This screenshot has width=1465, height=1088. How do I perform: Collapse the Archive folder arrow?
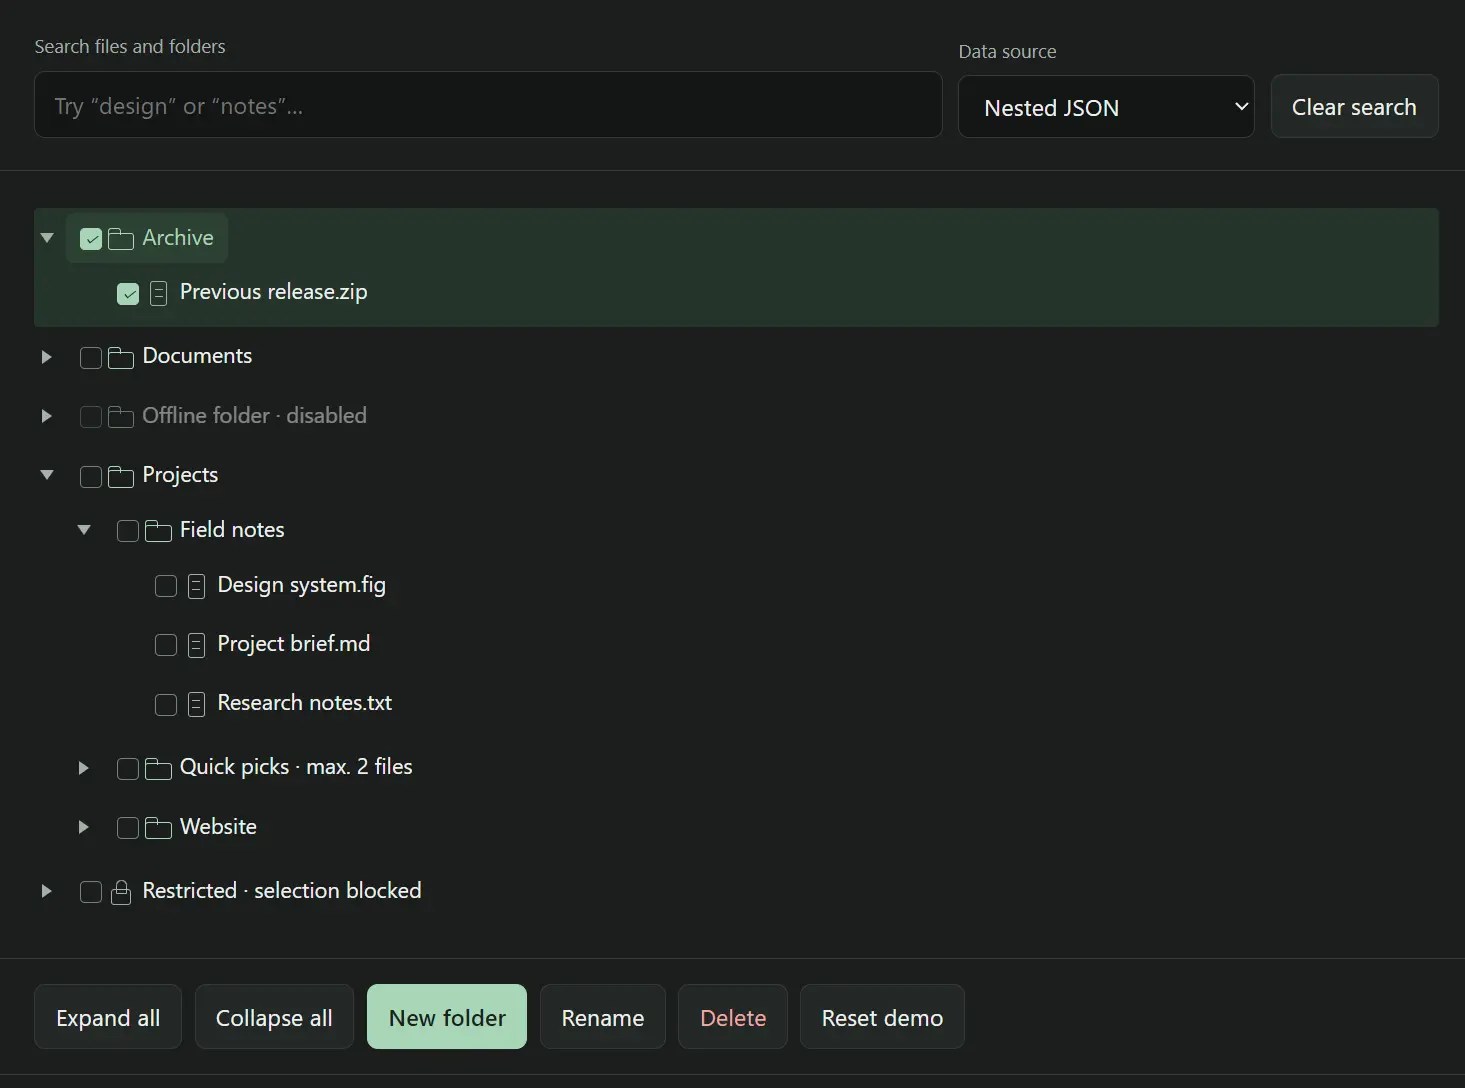click(x=47, y=238)
